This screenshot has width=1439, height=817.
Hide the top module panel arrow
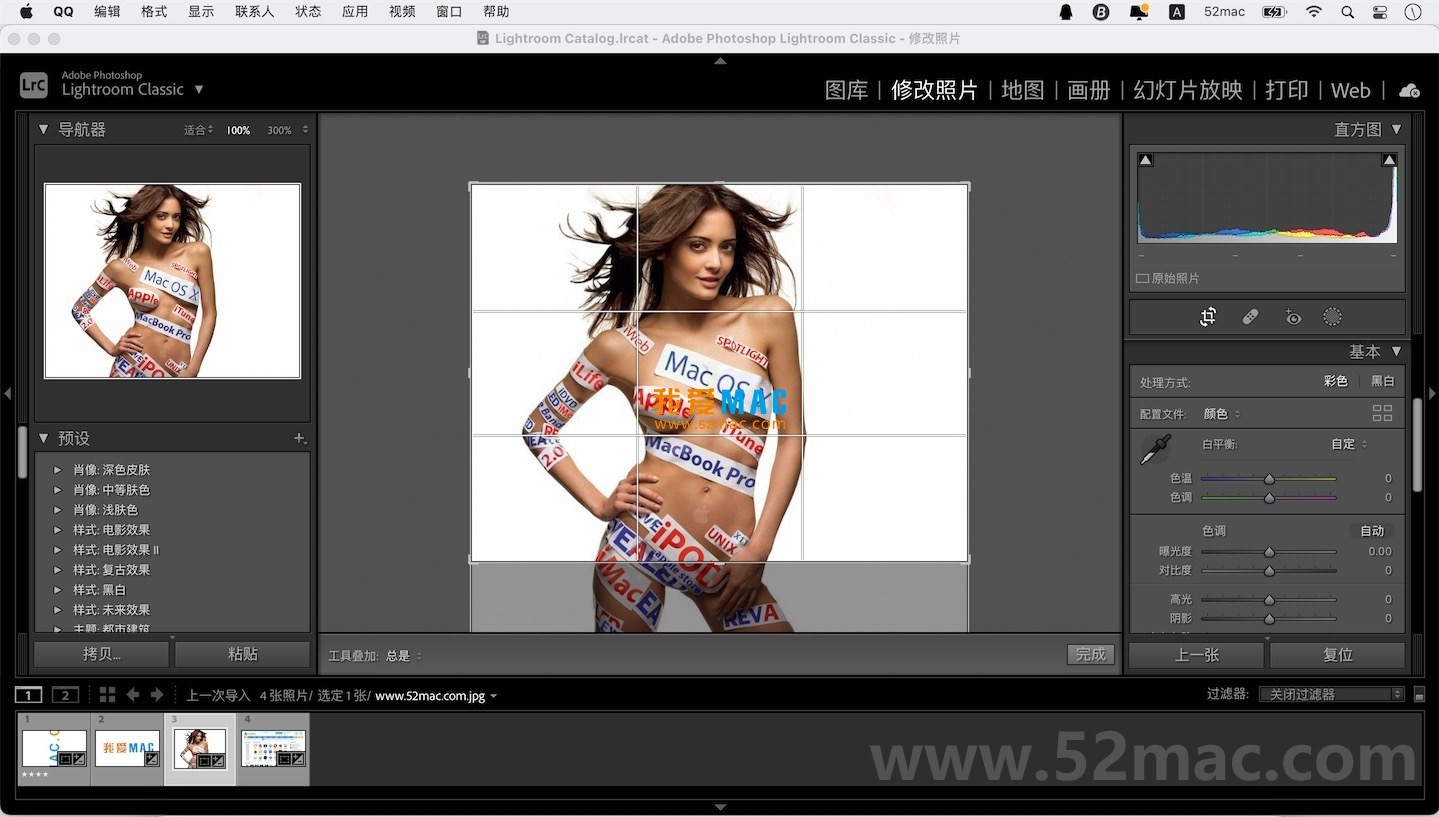720,61
